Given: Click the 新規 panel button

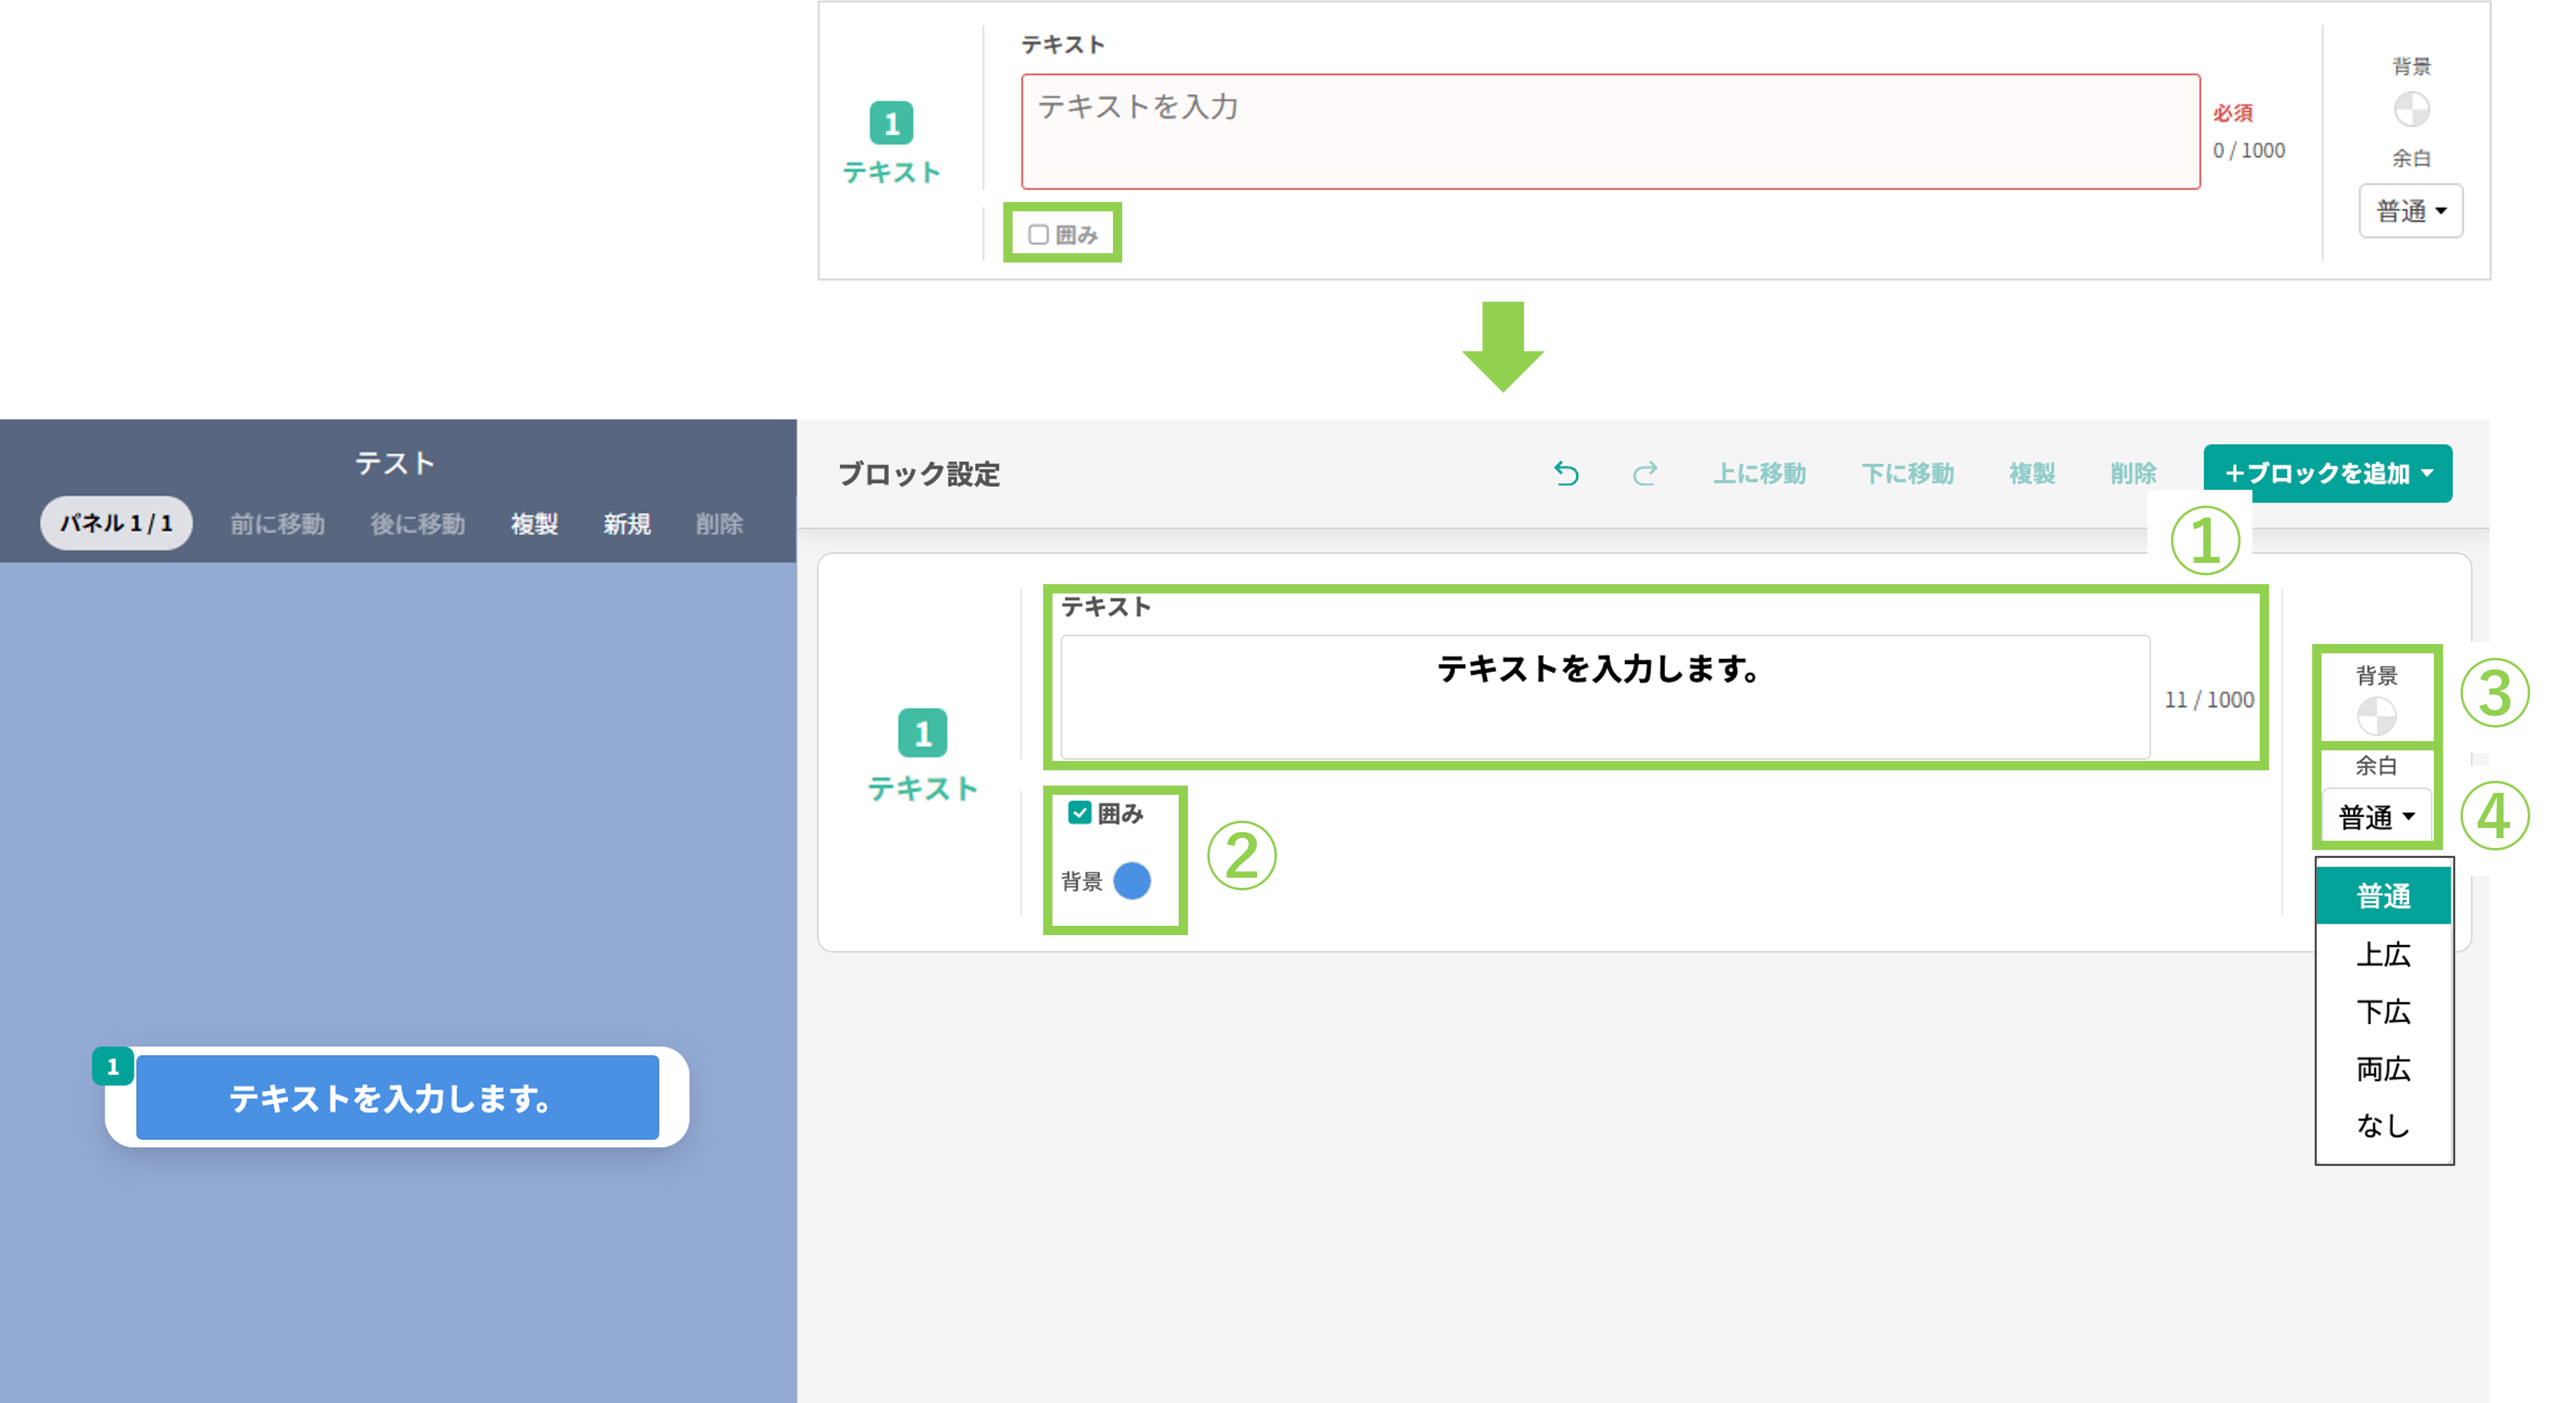Looking at the screenshot, I should click(626, 524).
